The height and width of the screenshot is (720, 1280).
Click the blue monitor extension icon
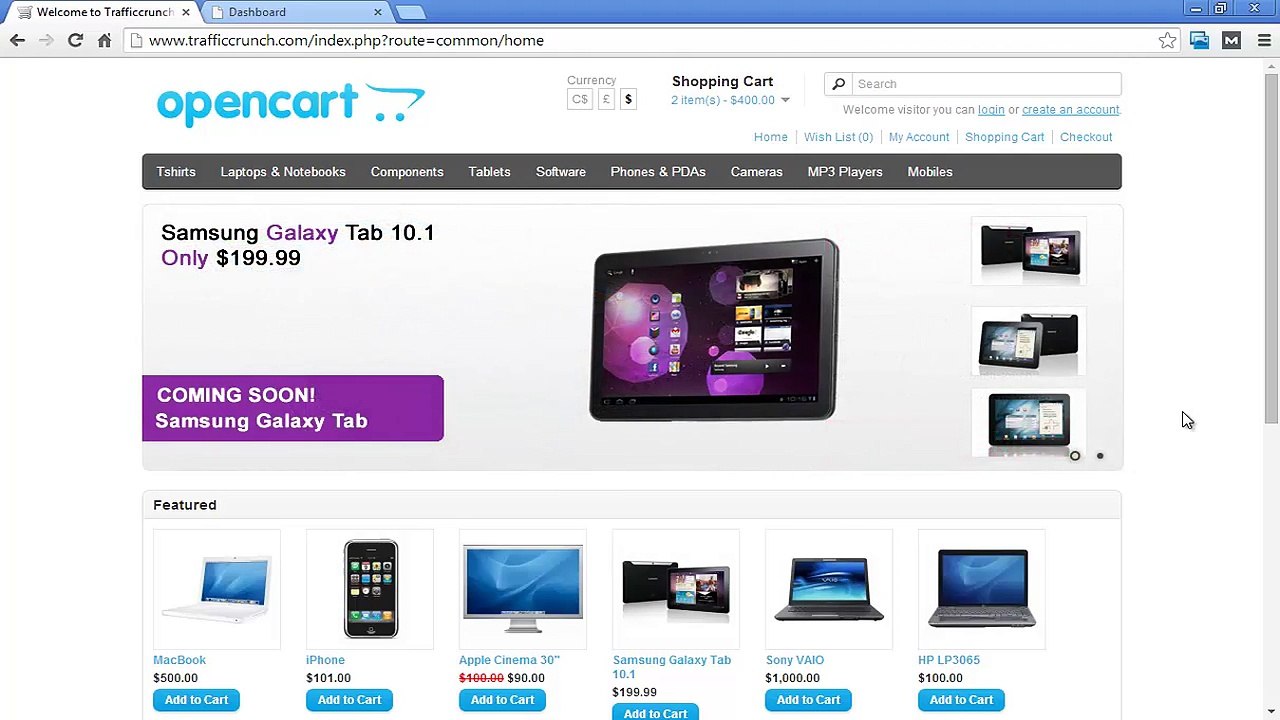tap(1199, 40)
